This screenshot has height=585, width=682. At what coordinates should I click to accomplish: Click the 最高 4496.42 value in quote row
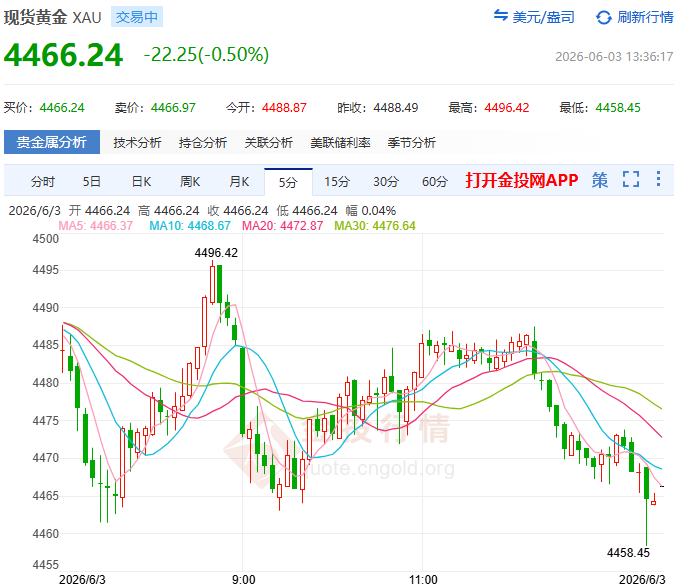click(507, 107)
